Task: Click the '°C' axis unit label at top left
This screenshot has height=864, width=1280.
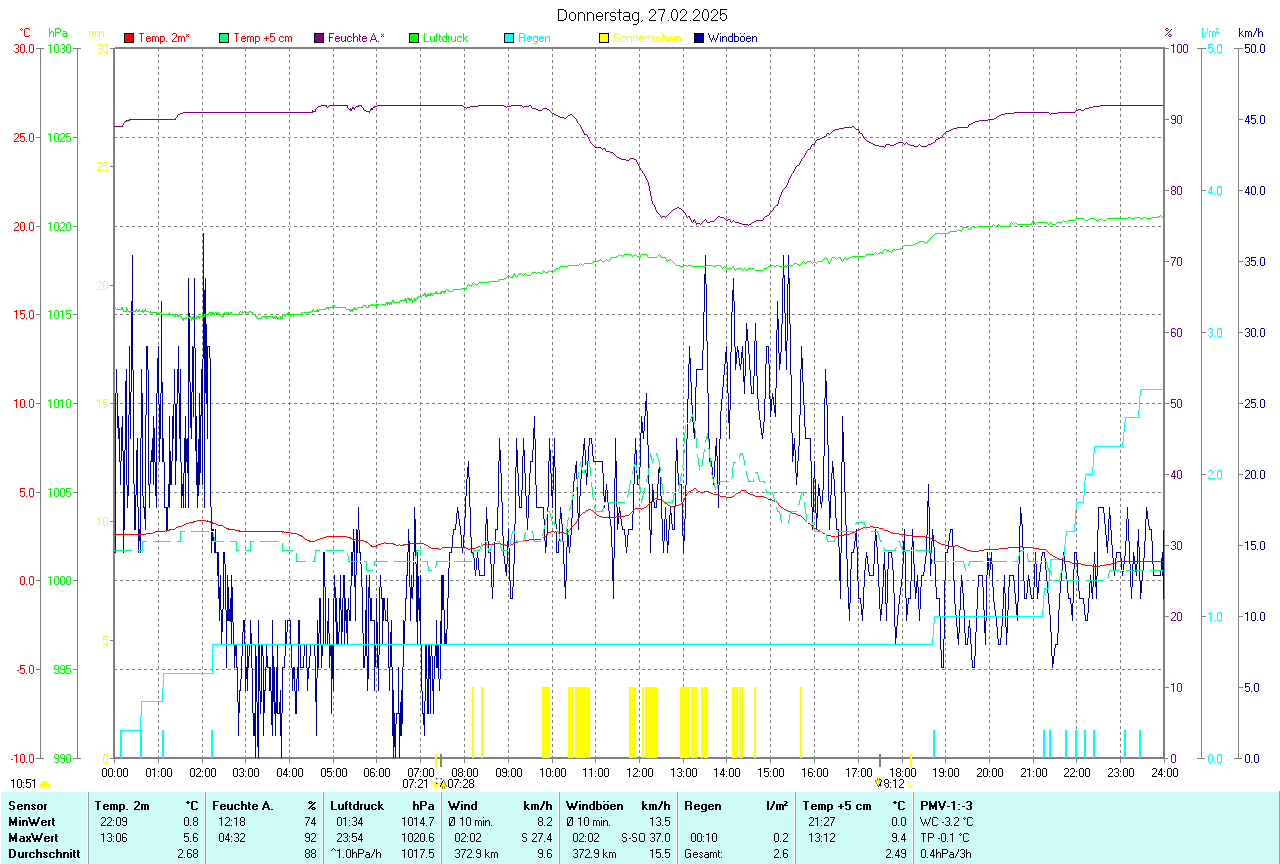Action: pos(25,33)
